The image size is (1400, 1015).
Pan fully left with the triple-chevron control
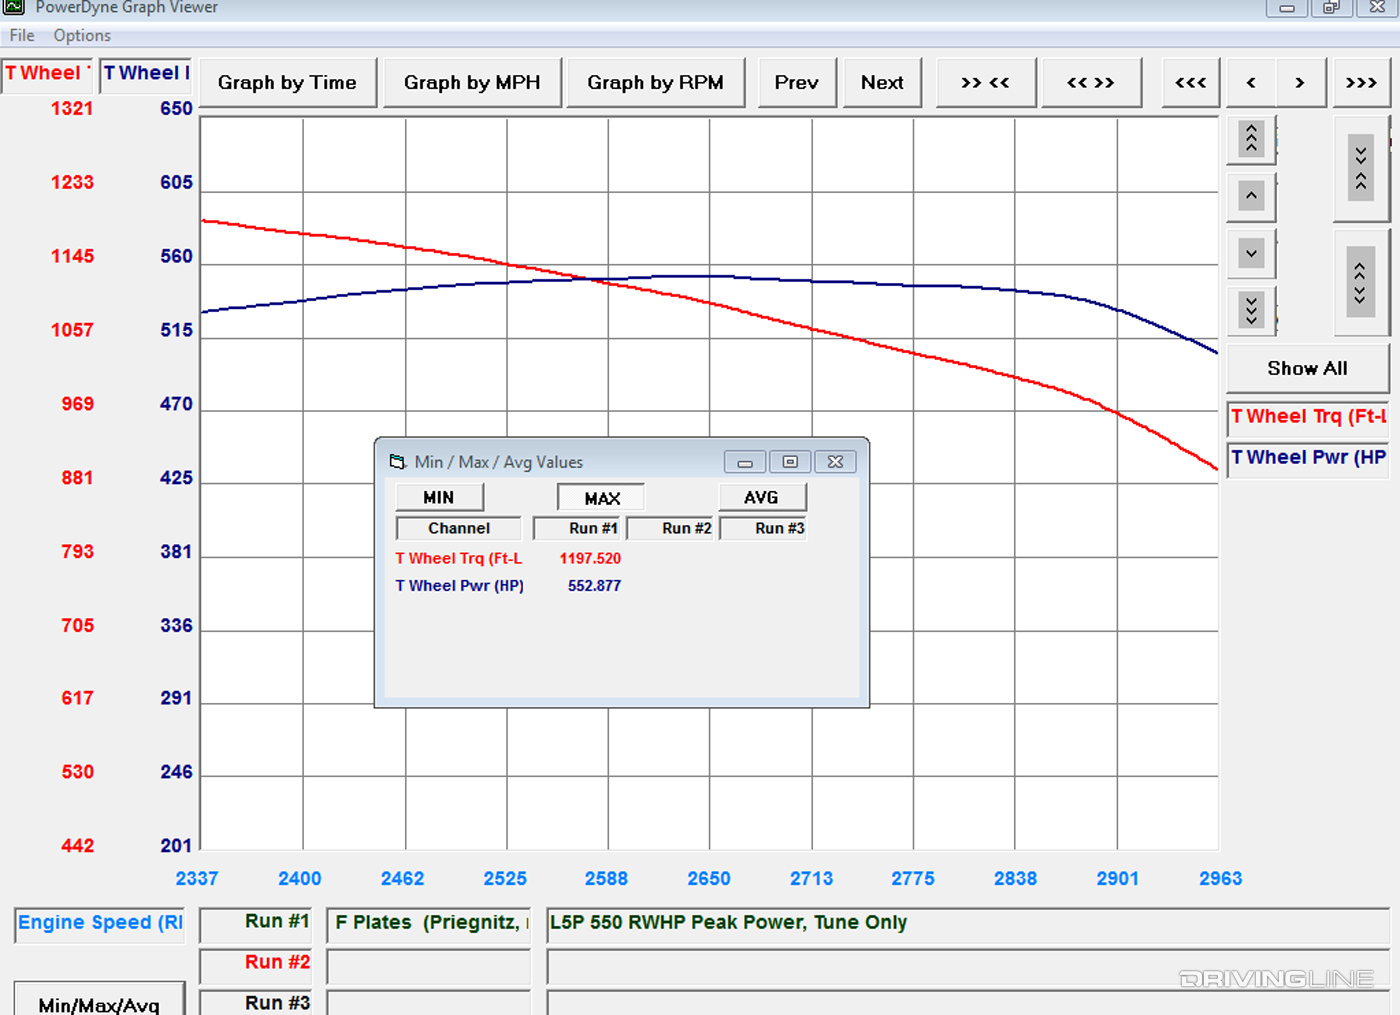1190,83
